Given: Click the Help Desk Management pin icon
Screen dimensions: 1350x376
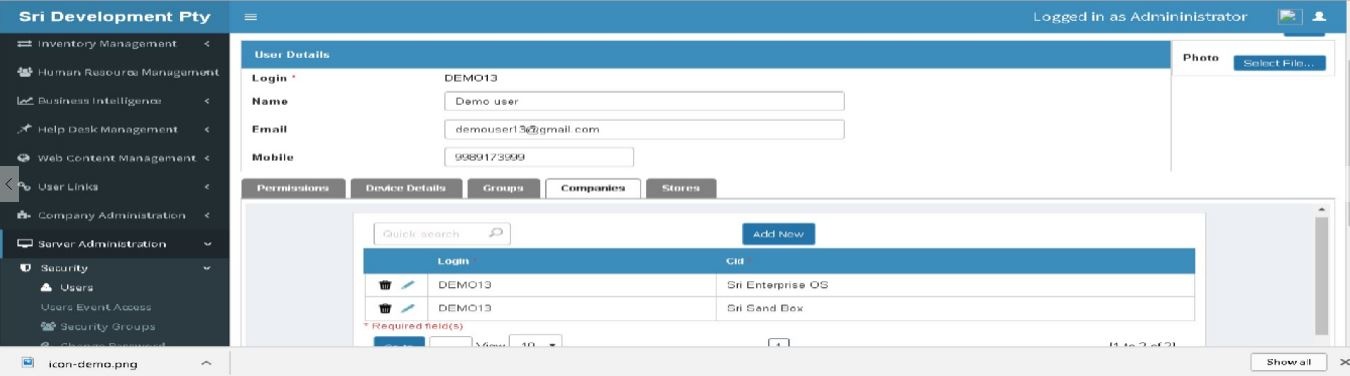Looking at the screenshot, I should (24, 129).
